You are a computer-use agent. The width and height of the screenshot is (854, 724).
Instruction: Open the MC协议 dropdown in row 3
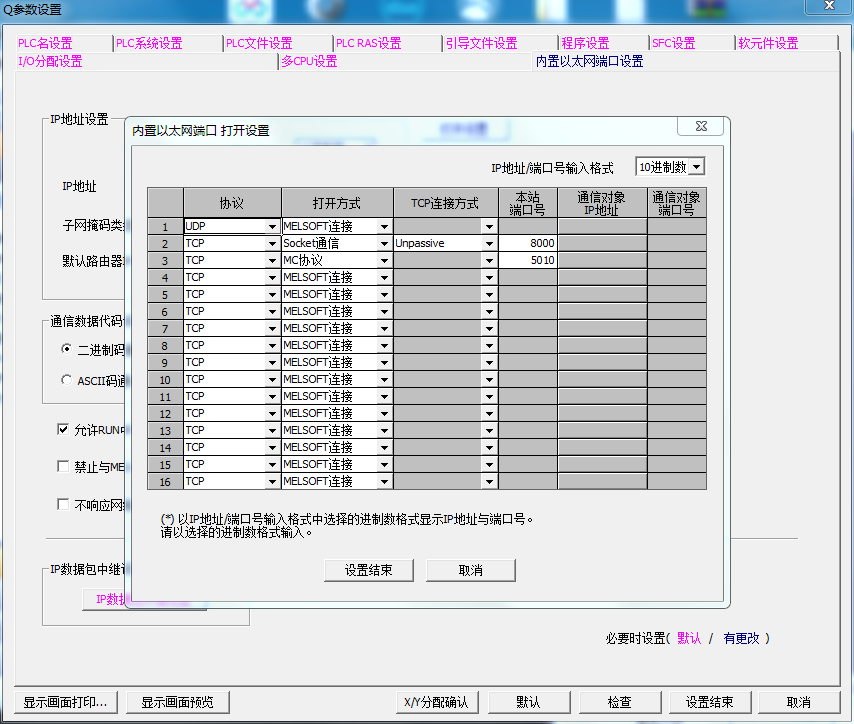(385, 260)
